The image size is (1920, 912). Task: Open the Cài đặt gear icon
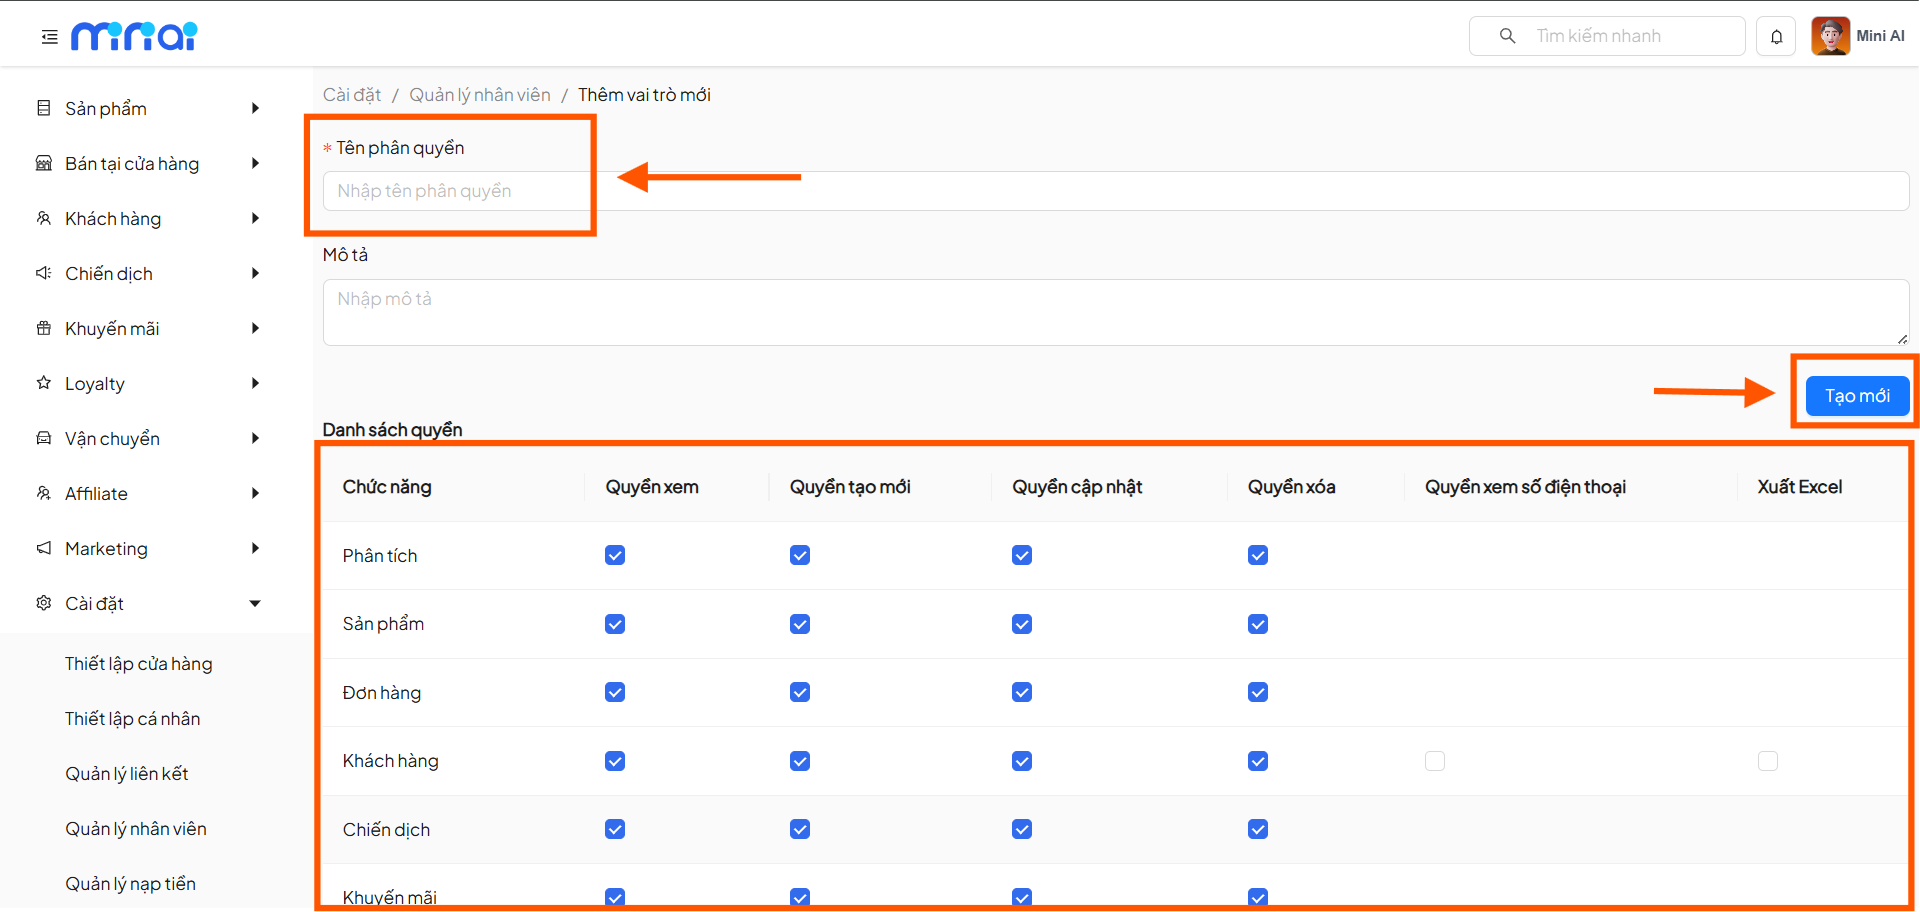[42, 603]
